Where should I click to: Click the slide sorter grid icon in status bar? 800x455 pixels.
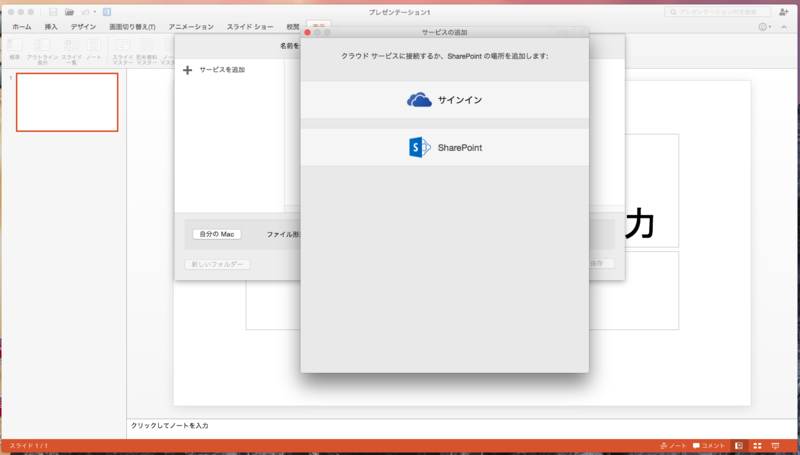pos(758,446)
